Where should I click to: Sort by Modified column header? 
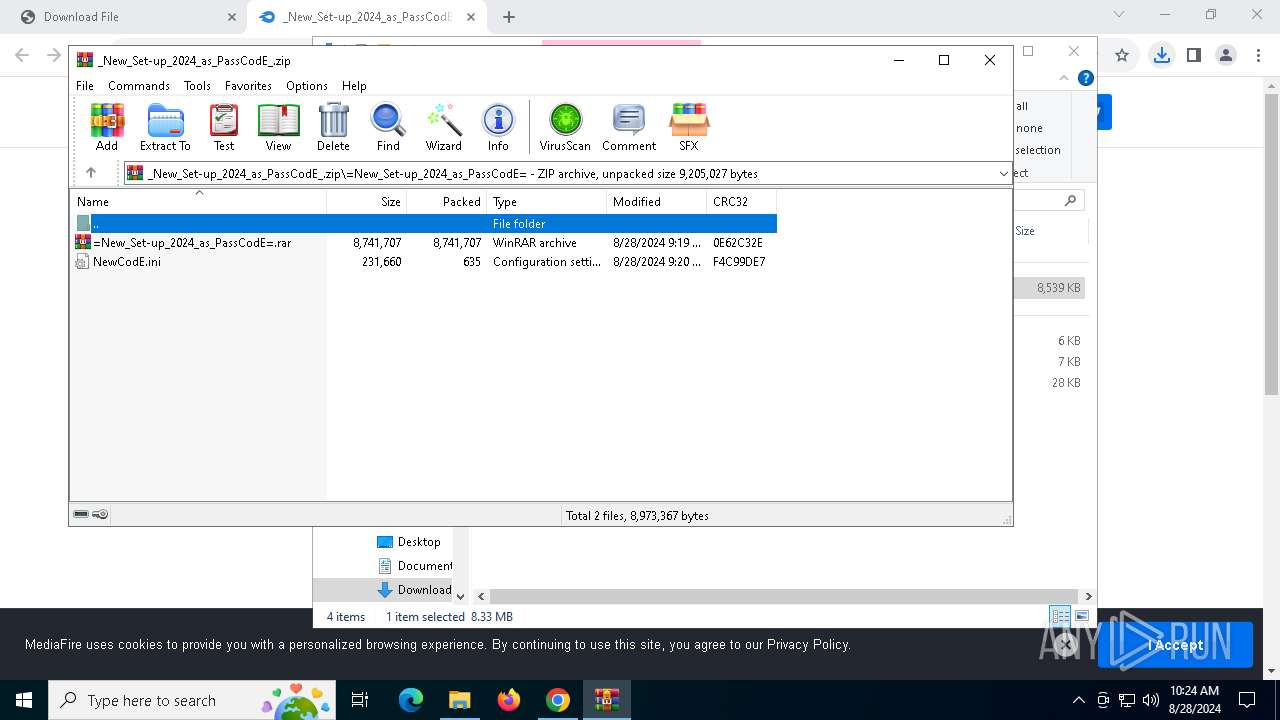[x=657, y=201]
